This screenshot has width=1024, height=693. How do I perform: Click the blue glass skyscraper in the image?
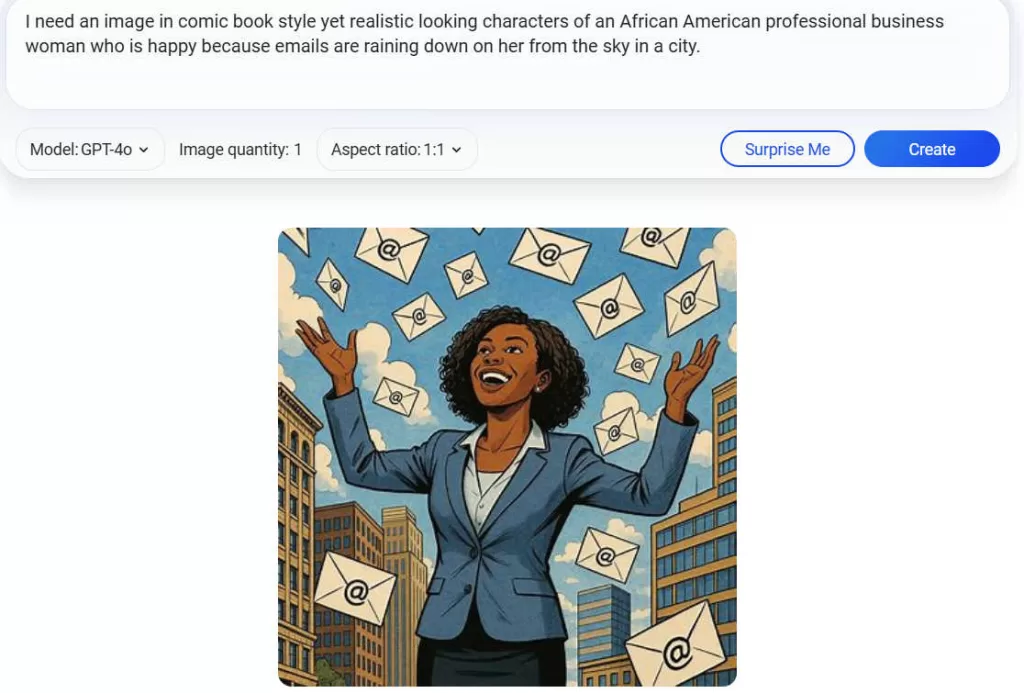click(604, 626)
